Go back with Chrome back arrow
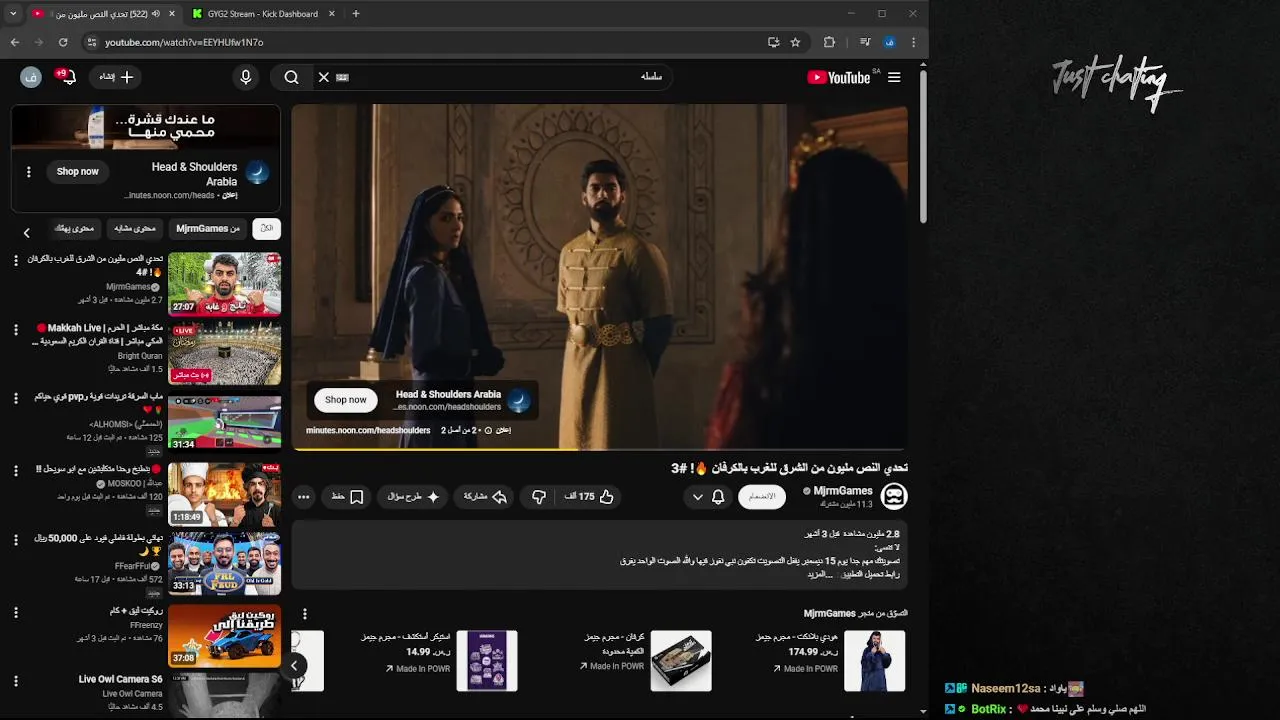The height and width of the screenshot is (720, 1280). [14, 42]
